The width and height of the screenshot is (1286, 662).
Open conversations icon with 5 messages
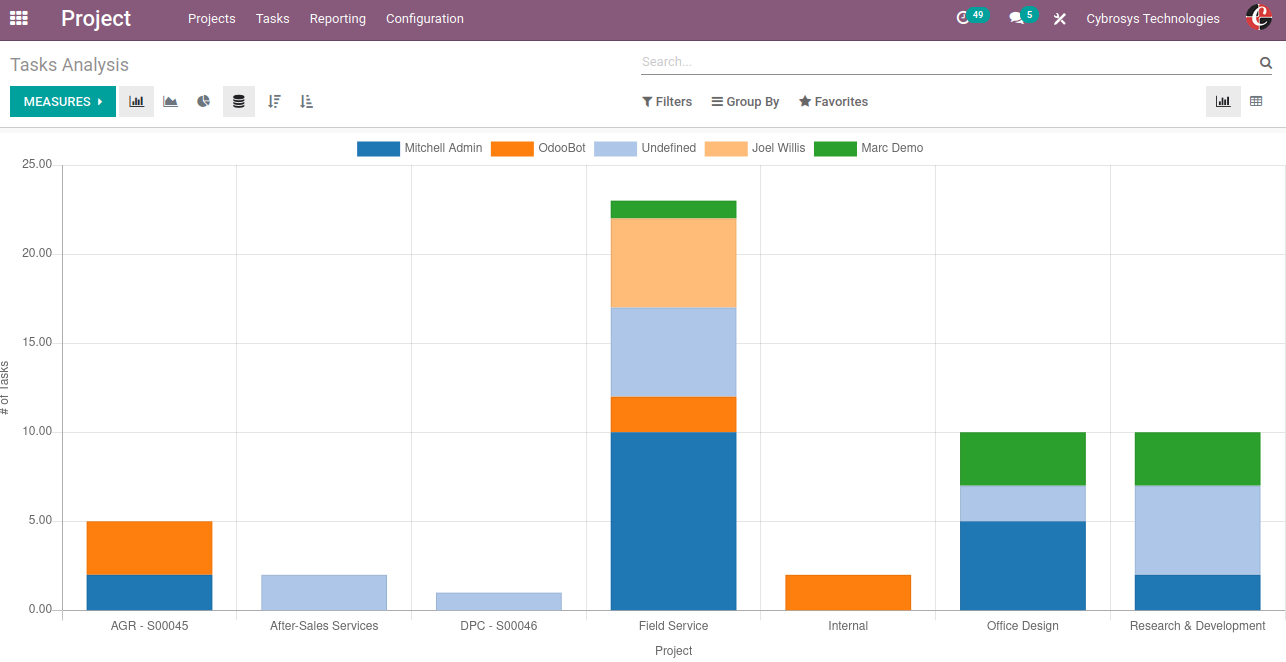click(x=1022, y=17)
